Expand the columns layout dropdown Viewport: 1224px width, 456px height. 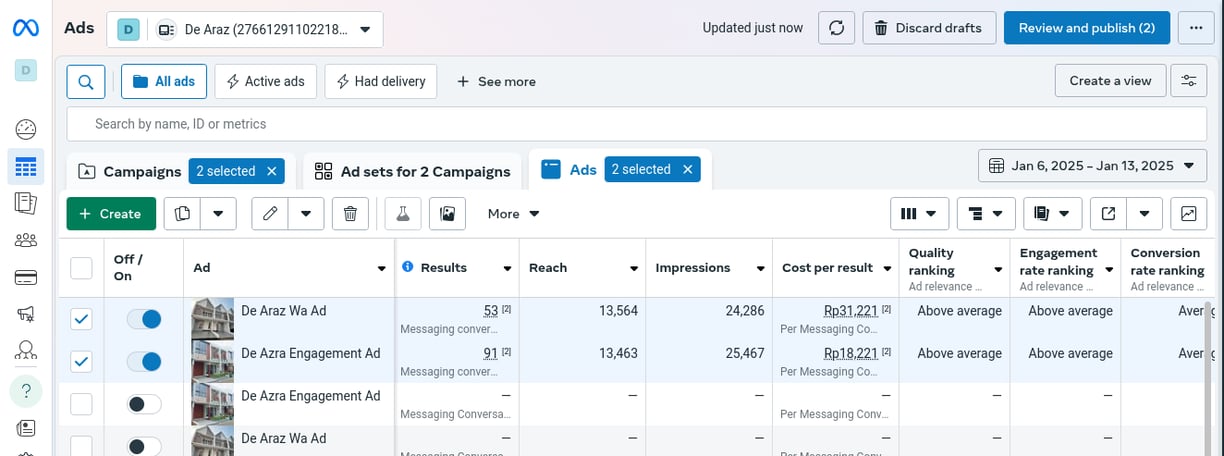919,213
